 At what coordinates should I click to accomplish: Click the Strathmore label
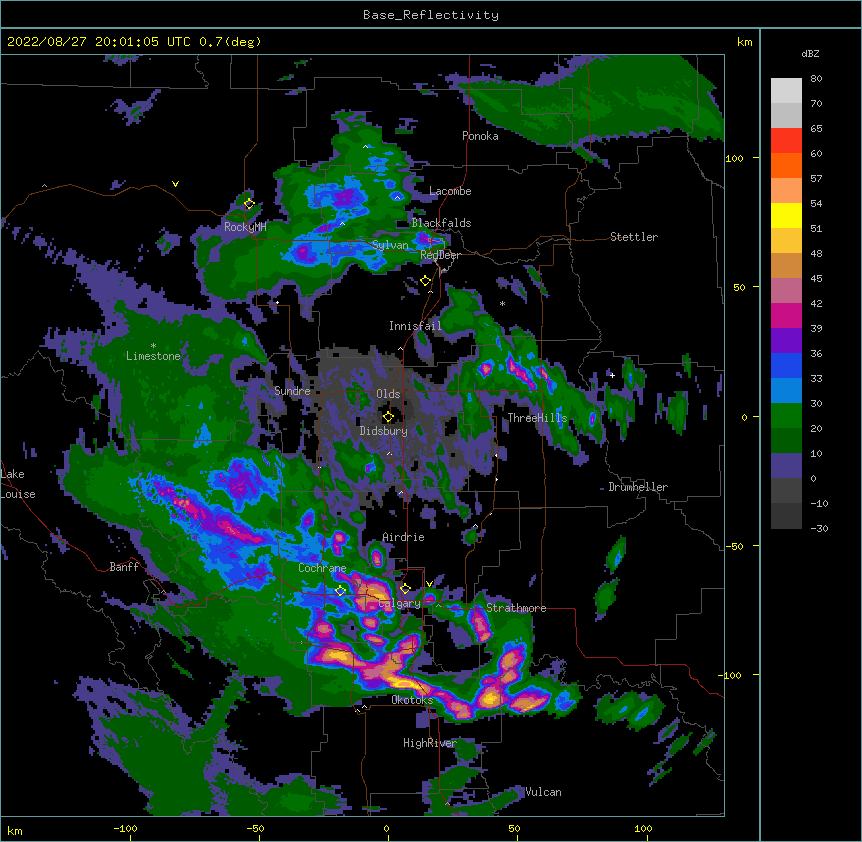516,608
